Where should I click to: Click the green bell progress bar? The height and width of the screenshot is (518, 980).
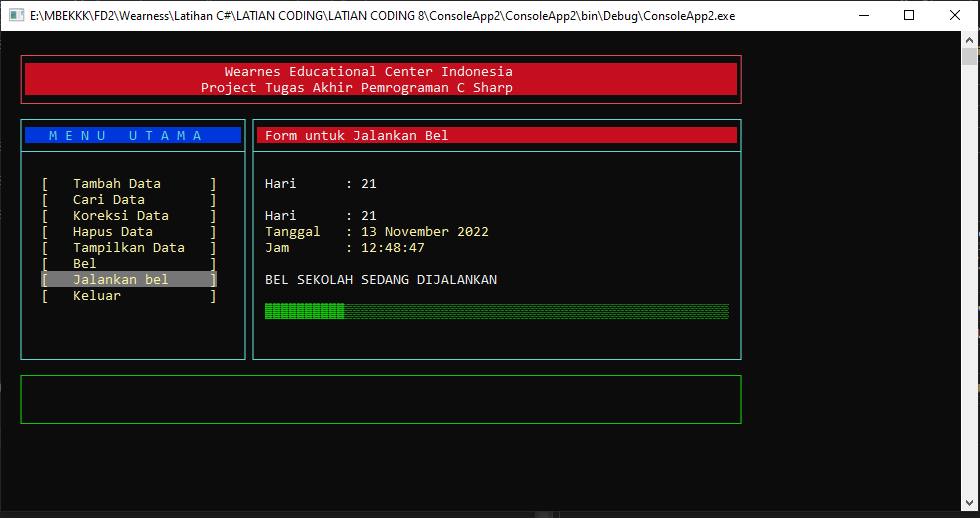pos(496,311)
